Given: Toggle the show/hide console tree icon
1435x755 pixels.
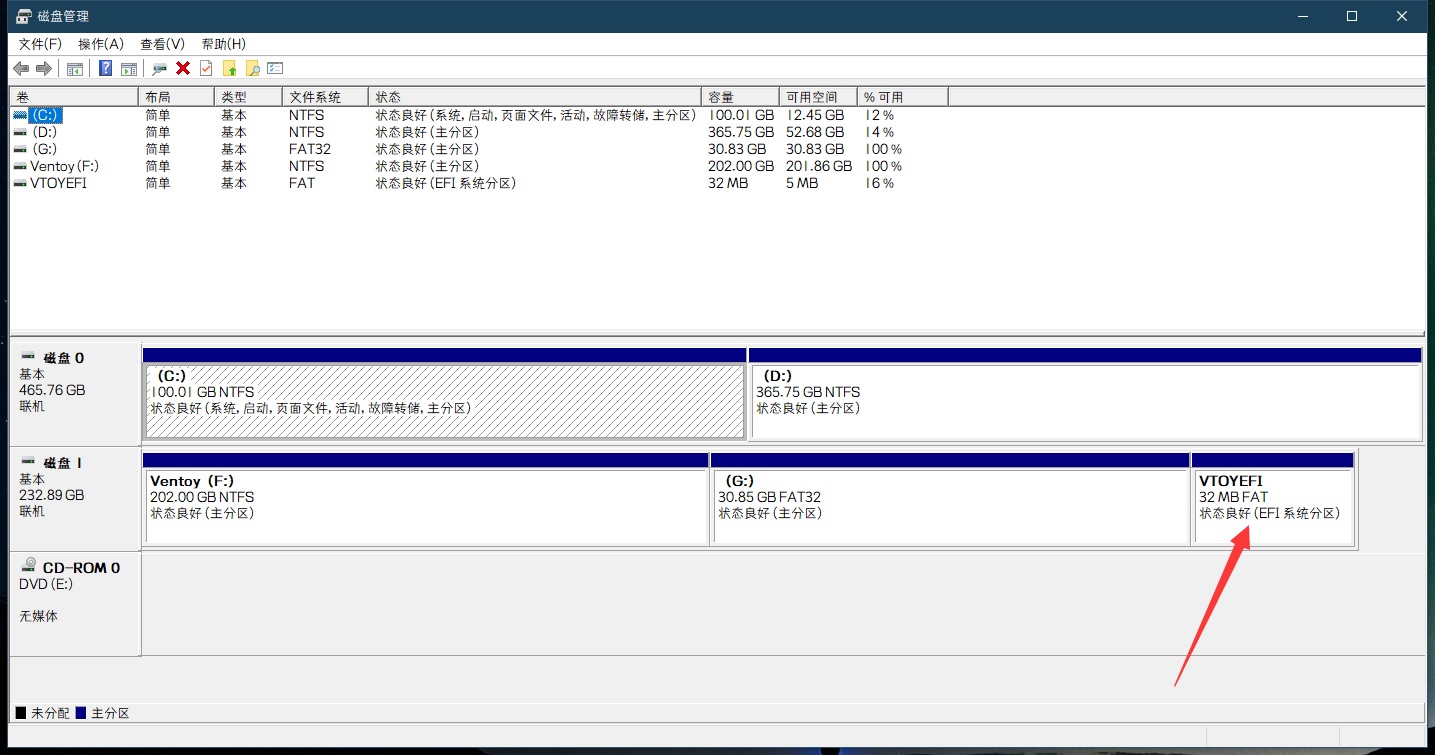Looking at the screenshot, I should coord(75,68).
